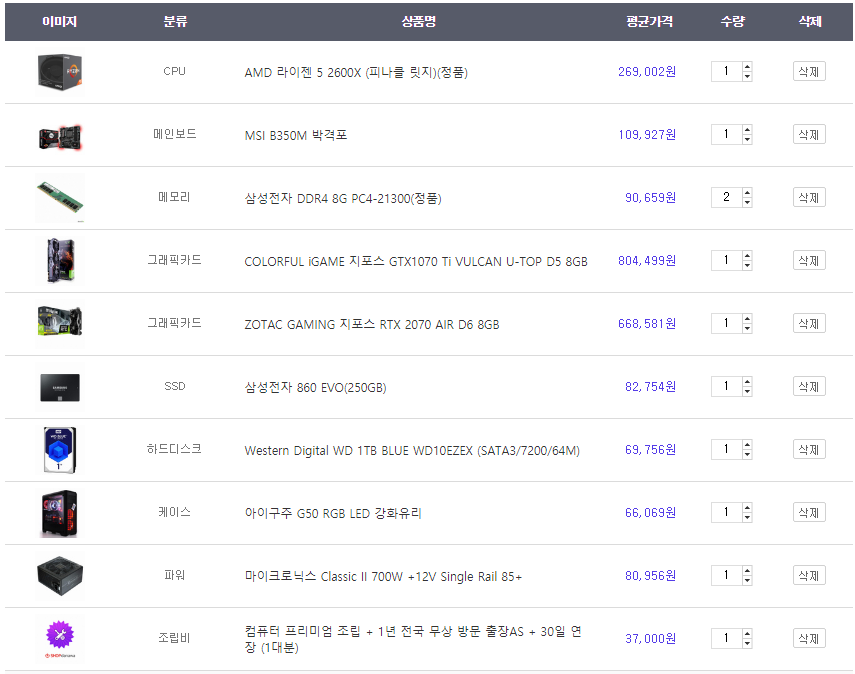
Task: Decrease quantity of 마이크로닉스 power supply
Action: pos(747,580)
